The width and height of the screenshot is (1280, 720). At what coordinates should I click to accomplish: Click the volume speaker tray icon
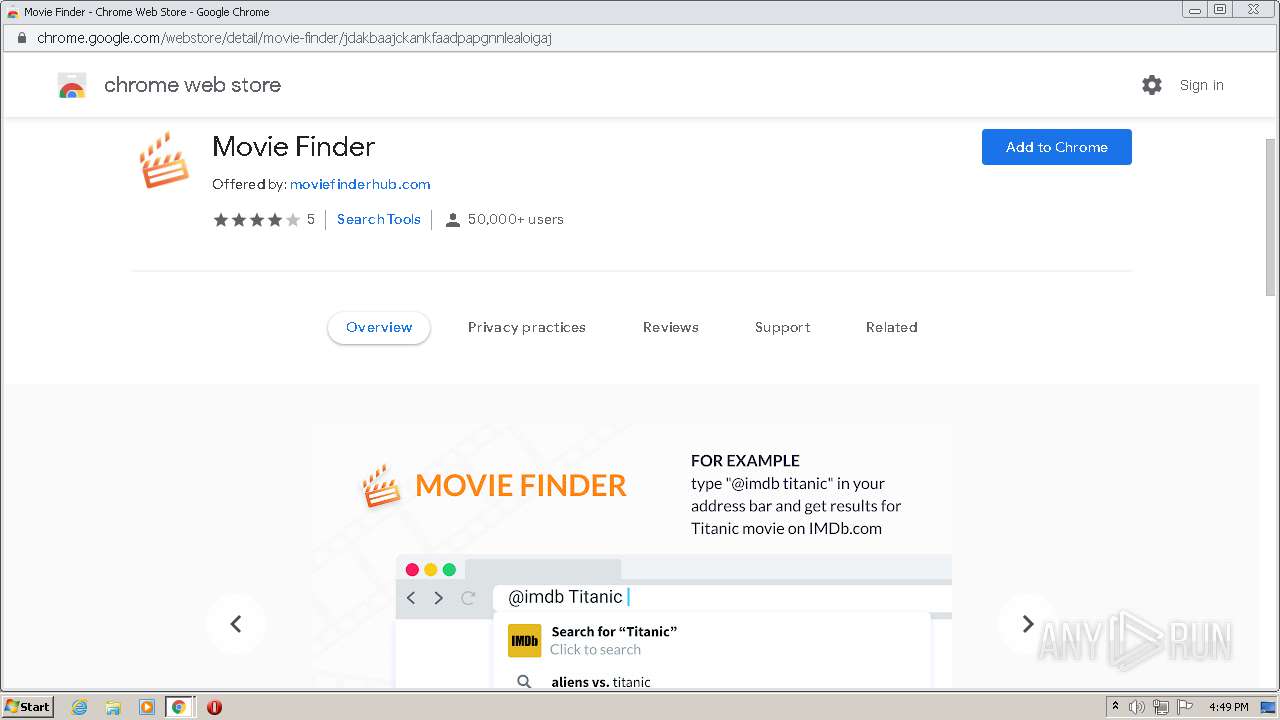(1137, 707)
